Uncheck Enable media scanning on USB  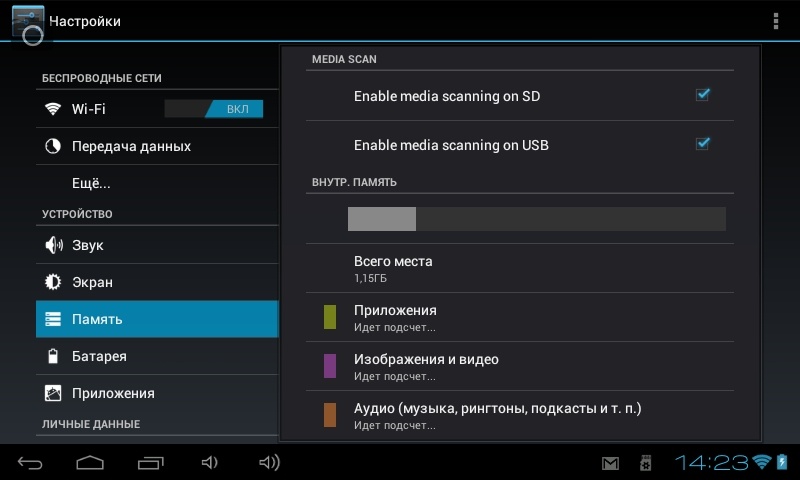pyautogui.click(x=703, y=144)
